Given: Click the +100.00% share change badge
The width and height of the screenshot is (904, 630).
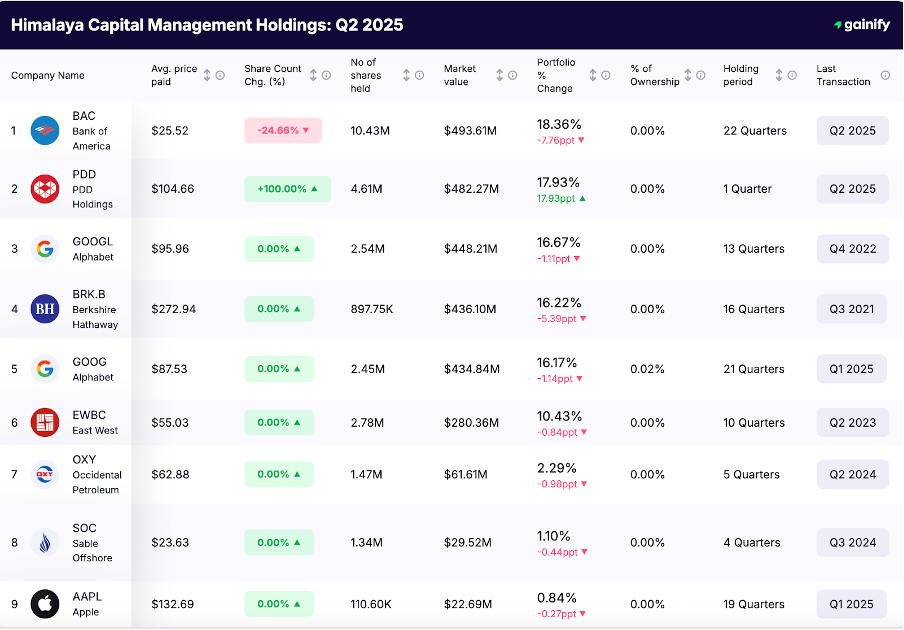Looking at the screenshot, I should point(288,189).
